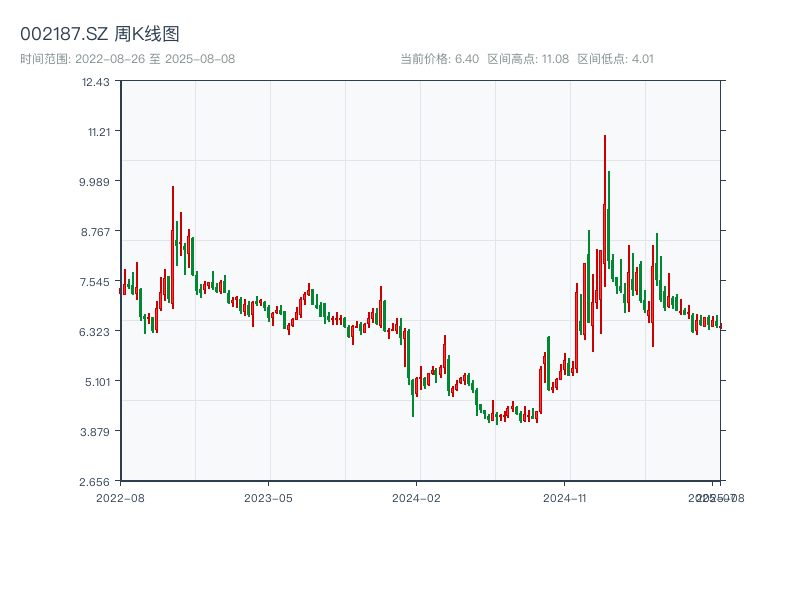Viewport: 800px width, 600px height.
Task: Click the x-axis label 2022-08
Action: pos(120,498)
